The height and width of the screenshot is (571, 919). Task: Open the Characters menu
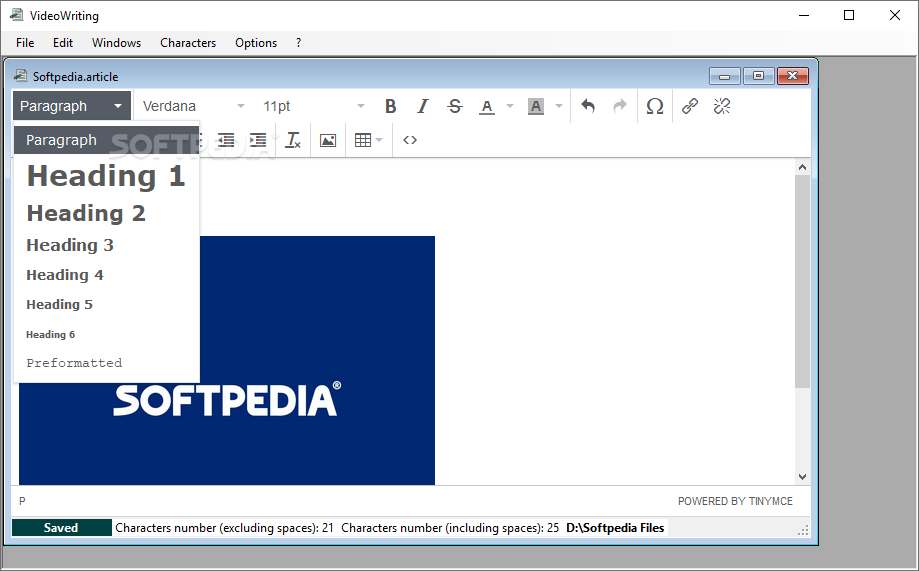point(188,43)
